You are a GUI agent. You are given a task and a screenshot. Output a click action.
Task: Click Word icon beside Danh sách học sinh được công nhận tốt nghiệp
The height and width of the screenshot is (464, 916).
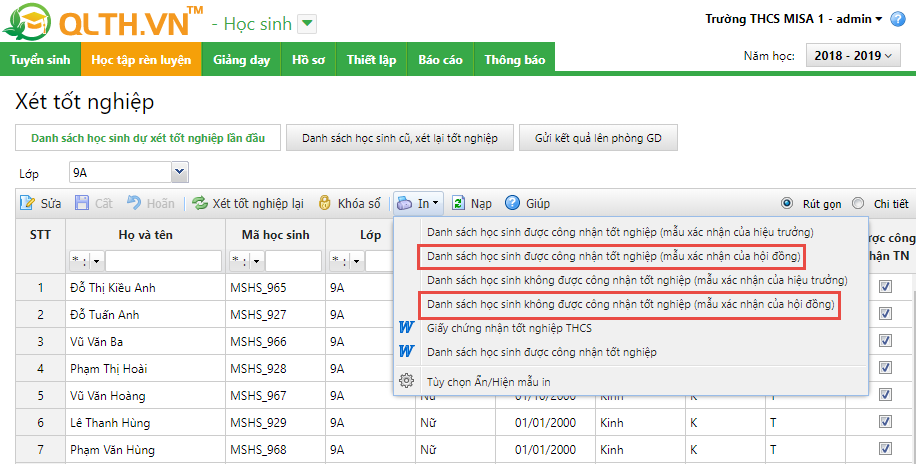(x=407, y=351)
